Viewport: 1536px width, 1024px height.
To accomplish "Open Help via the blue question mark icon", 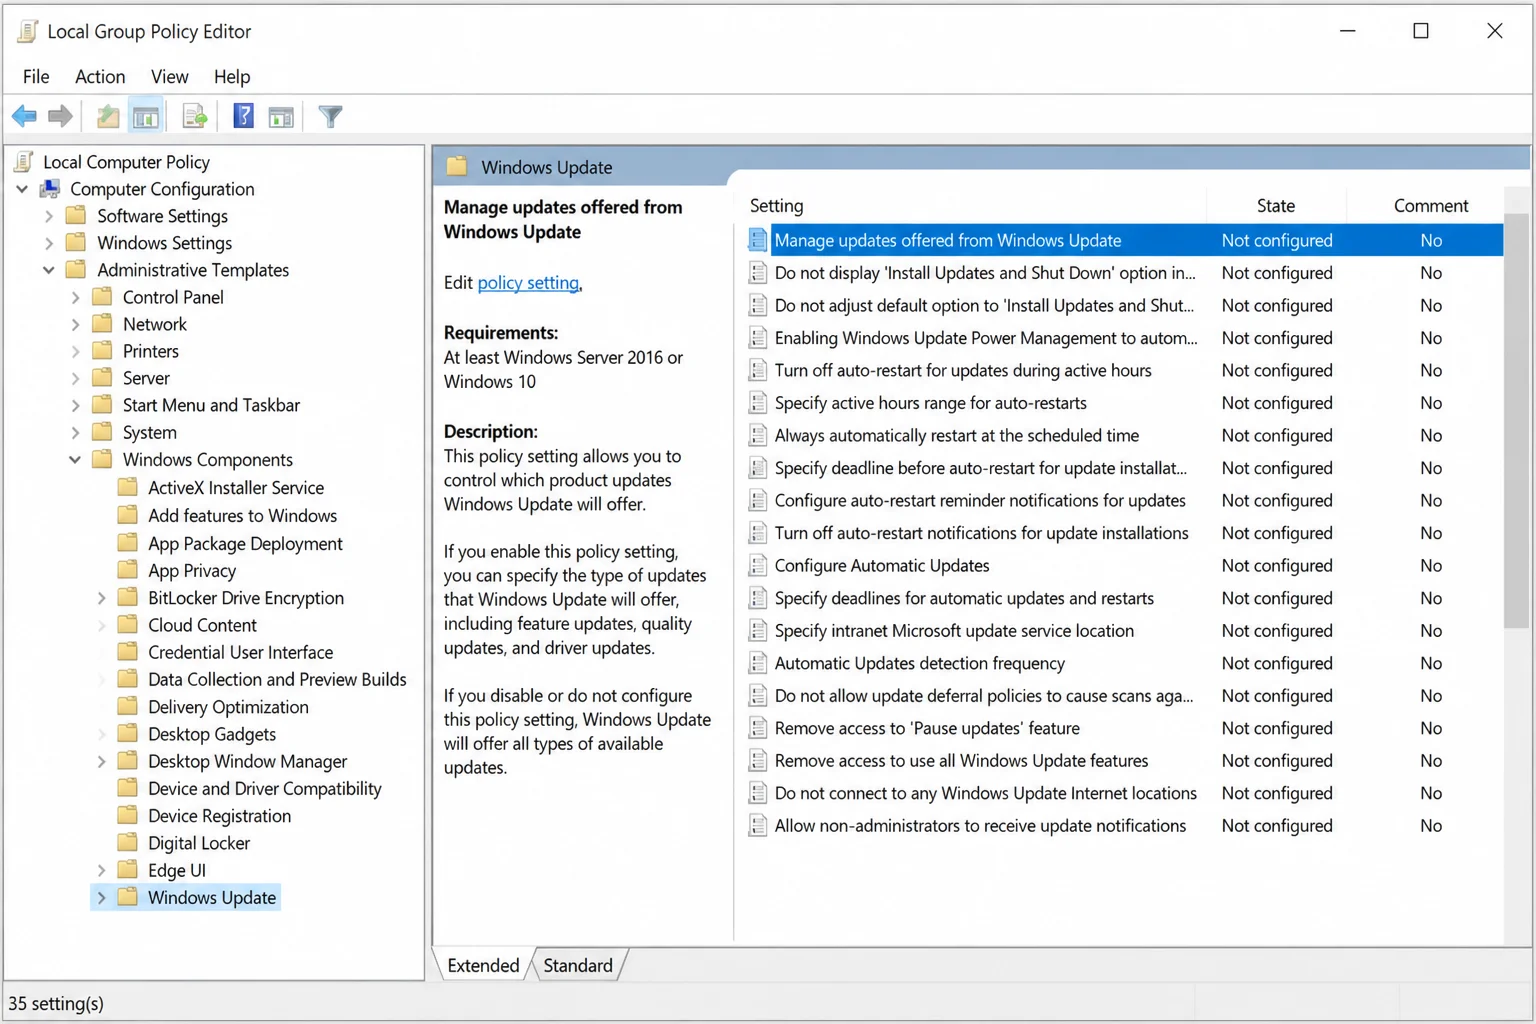I will [243, 116].
